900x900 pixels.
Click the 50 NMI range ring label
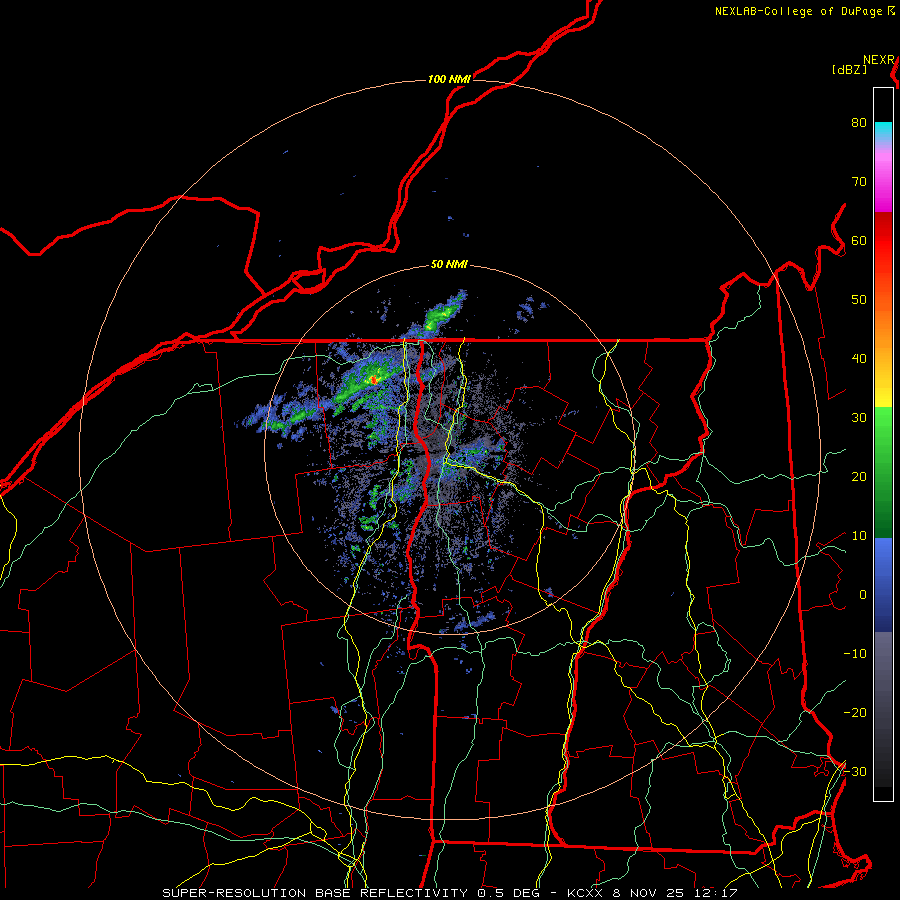(x=449, y=265)
